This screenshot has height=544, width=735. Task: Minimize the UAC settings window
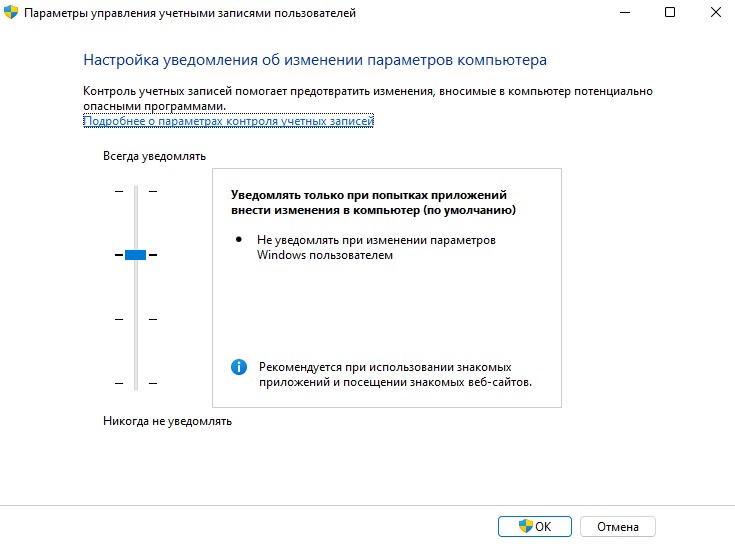[x=625, y=12]
